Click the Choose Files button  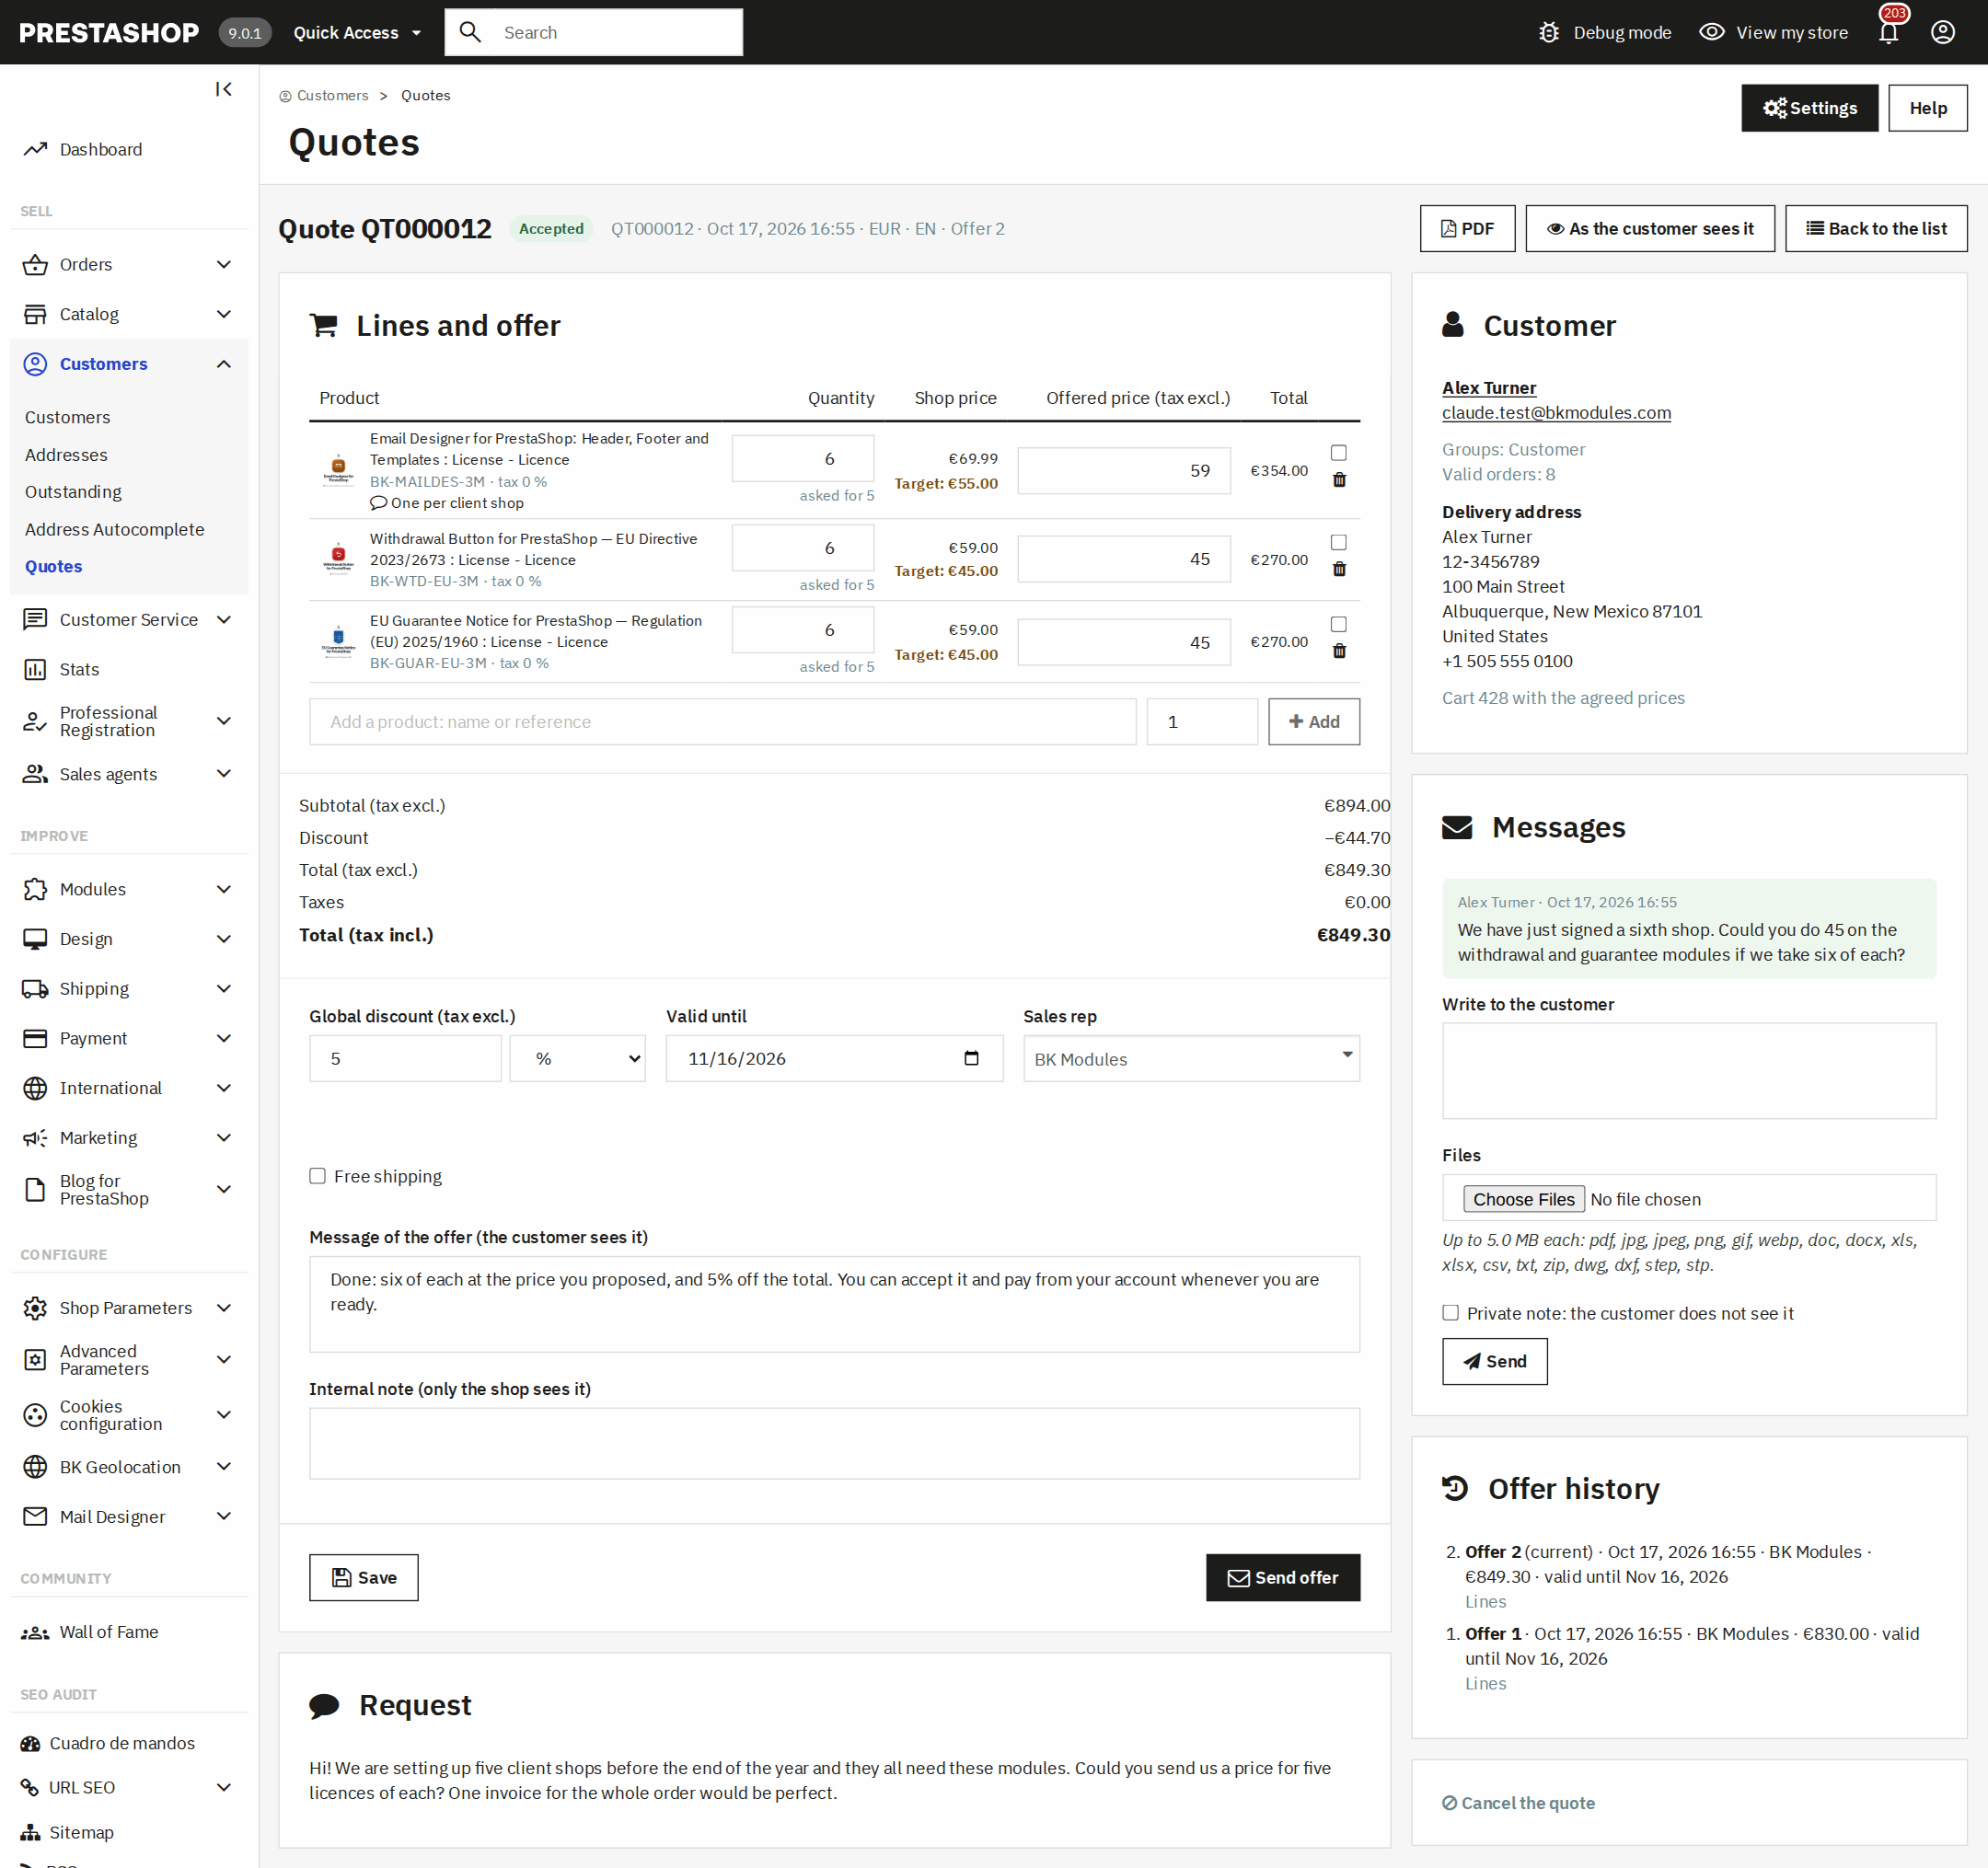1523,1198
